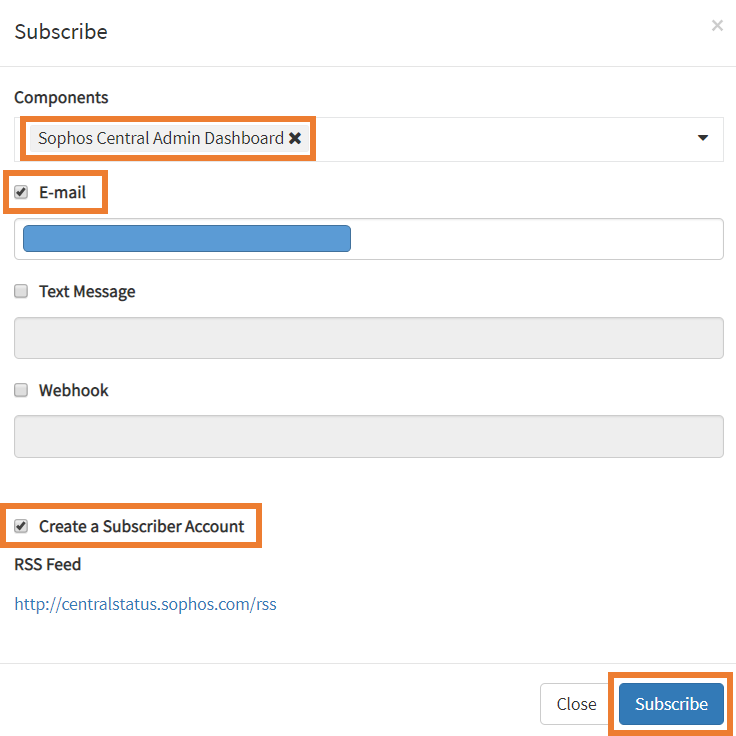Remove the Sophos Central Admin Dashboard tag
Viewport: 736px width, 736px height.
coord(295,139)
